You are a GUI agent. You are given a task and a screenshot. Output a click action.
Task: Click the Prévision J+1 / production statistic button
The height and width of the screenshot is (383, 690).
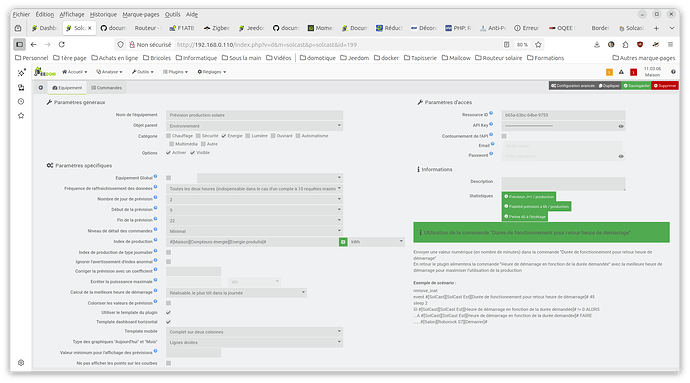tap(529, 197)
